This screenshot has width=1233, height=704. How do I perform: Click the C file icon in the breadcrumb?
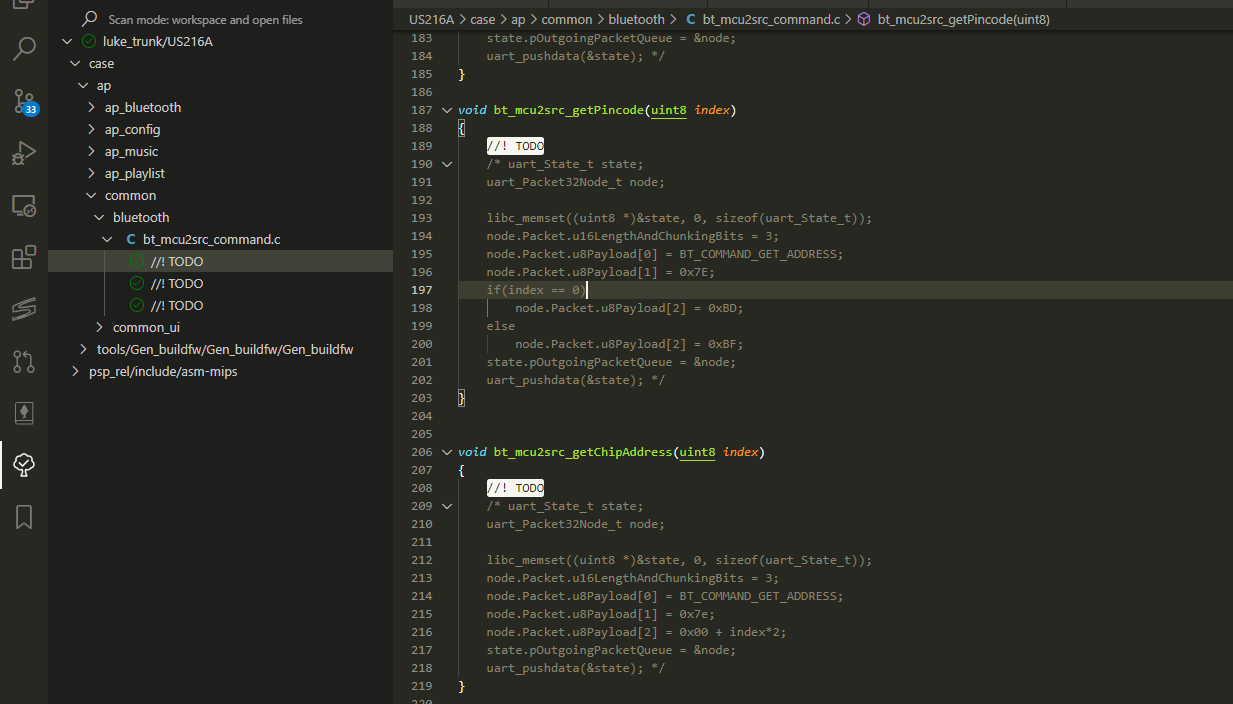[691, 19]
